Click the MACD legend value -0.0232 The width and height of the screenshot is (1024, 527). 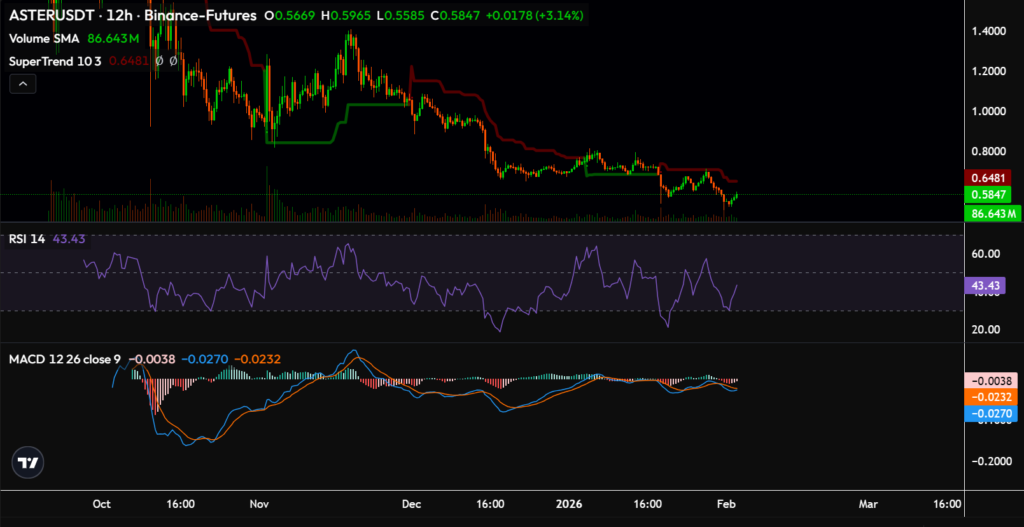pyautogui.click(x=257, y=359)
